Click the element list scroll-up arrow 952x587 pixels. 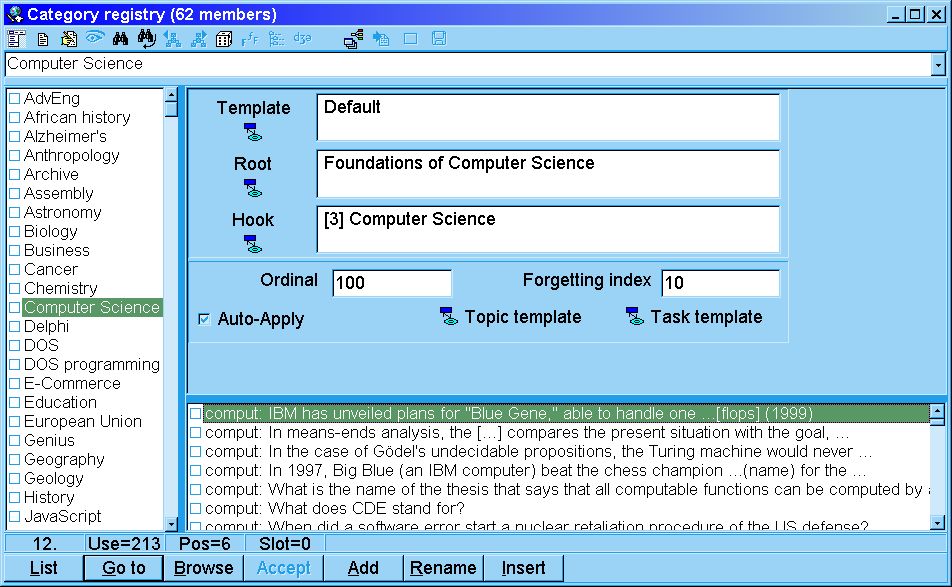click(937, 412)
